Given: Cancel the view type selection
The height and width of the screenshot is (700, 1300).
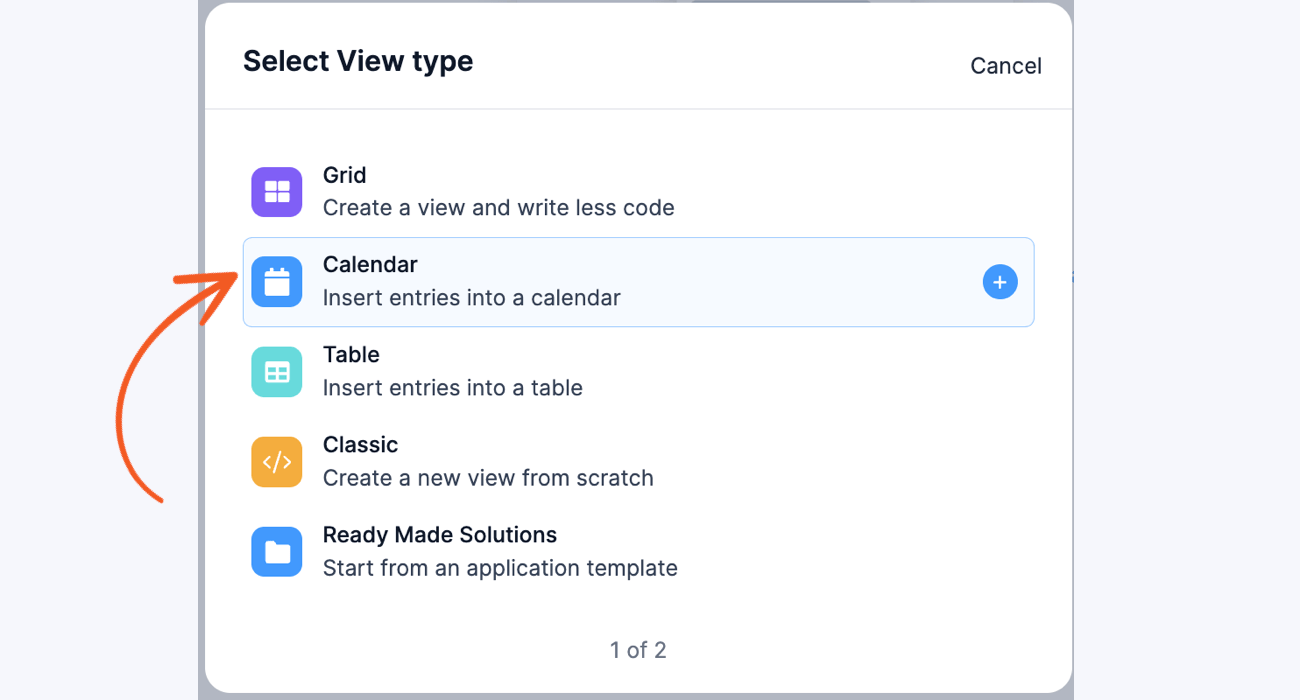Looking at the screenshot, I should (x=1005, y=65).
